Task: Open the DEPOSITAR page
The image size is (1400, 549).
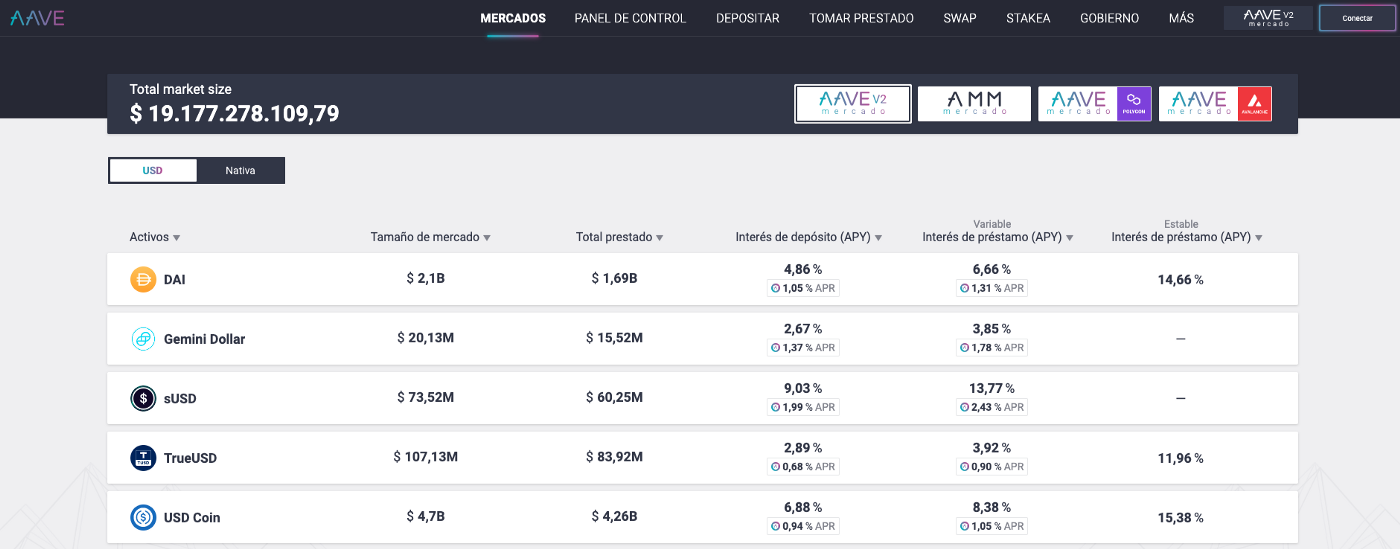Action: point(748,18)
